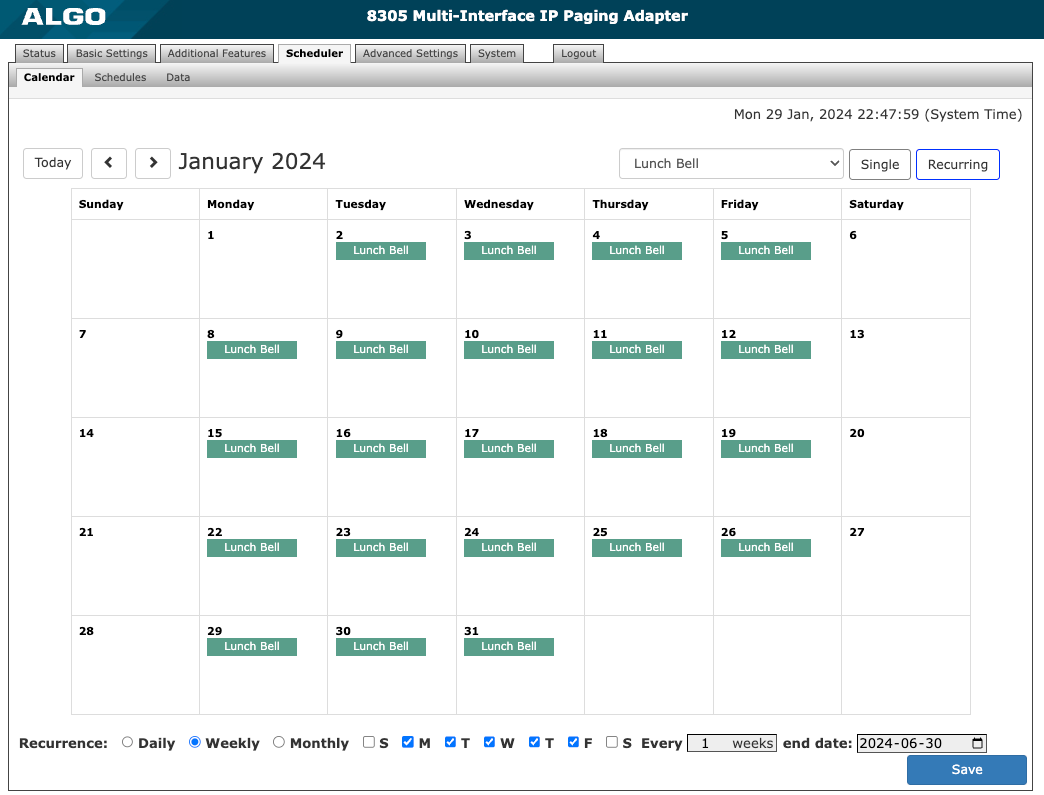Select the Monthly recurrence option

pos(279,742)
